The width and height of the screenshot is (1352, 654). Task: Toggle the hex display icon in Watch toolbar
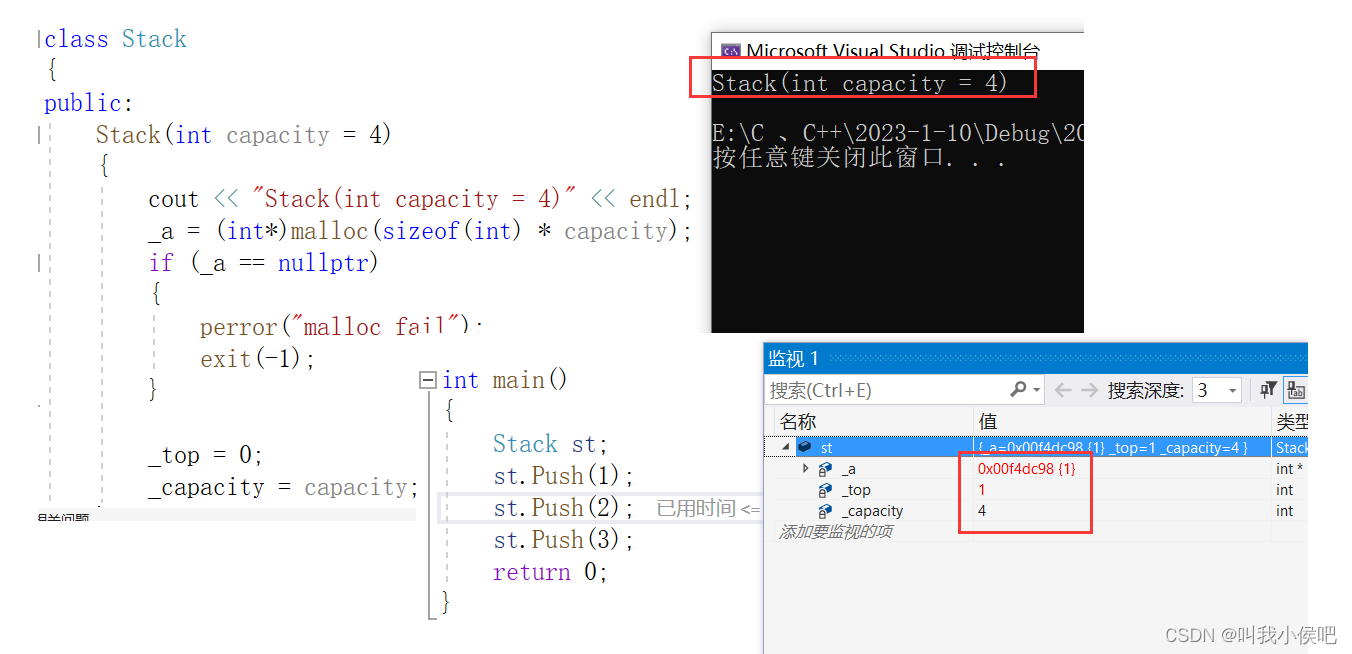click(x=1296, y=390)
